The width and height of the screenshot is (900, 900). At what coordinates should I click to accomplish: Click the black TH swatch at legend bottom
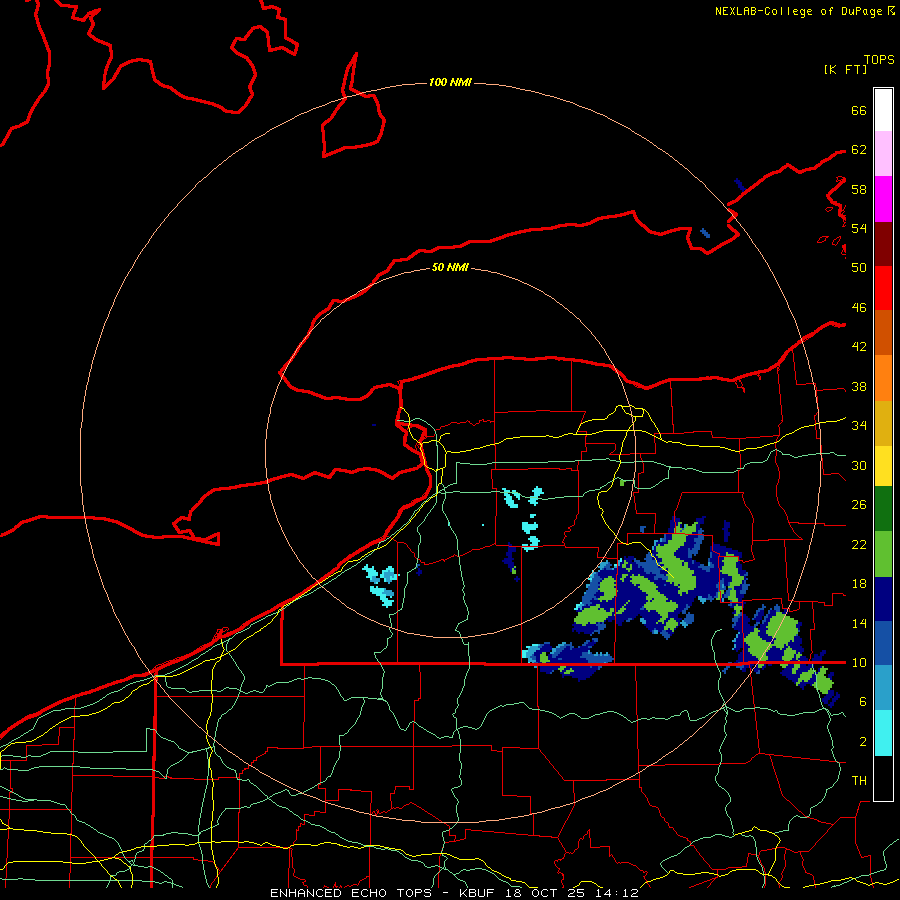click(883, 778)
